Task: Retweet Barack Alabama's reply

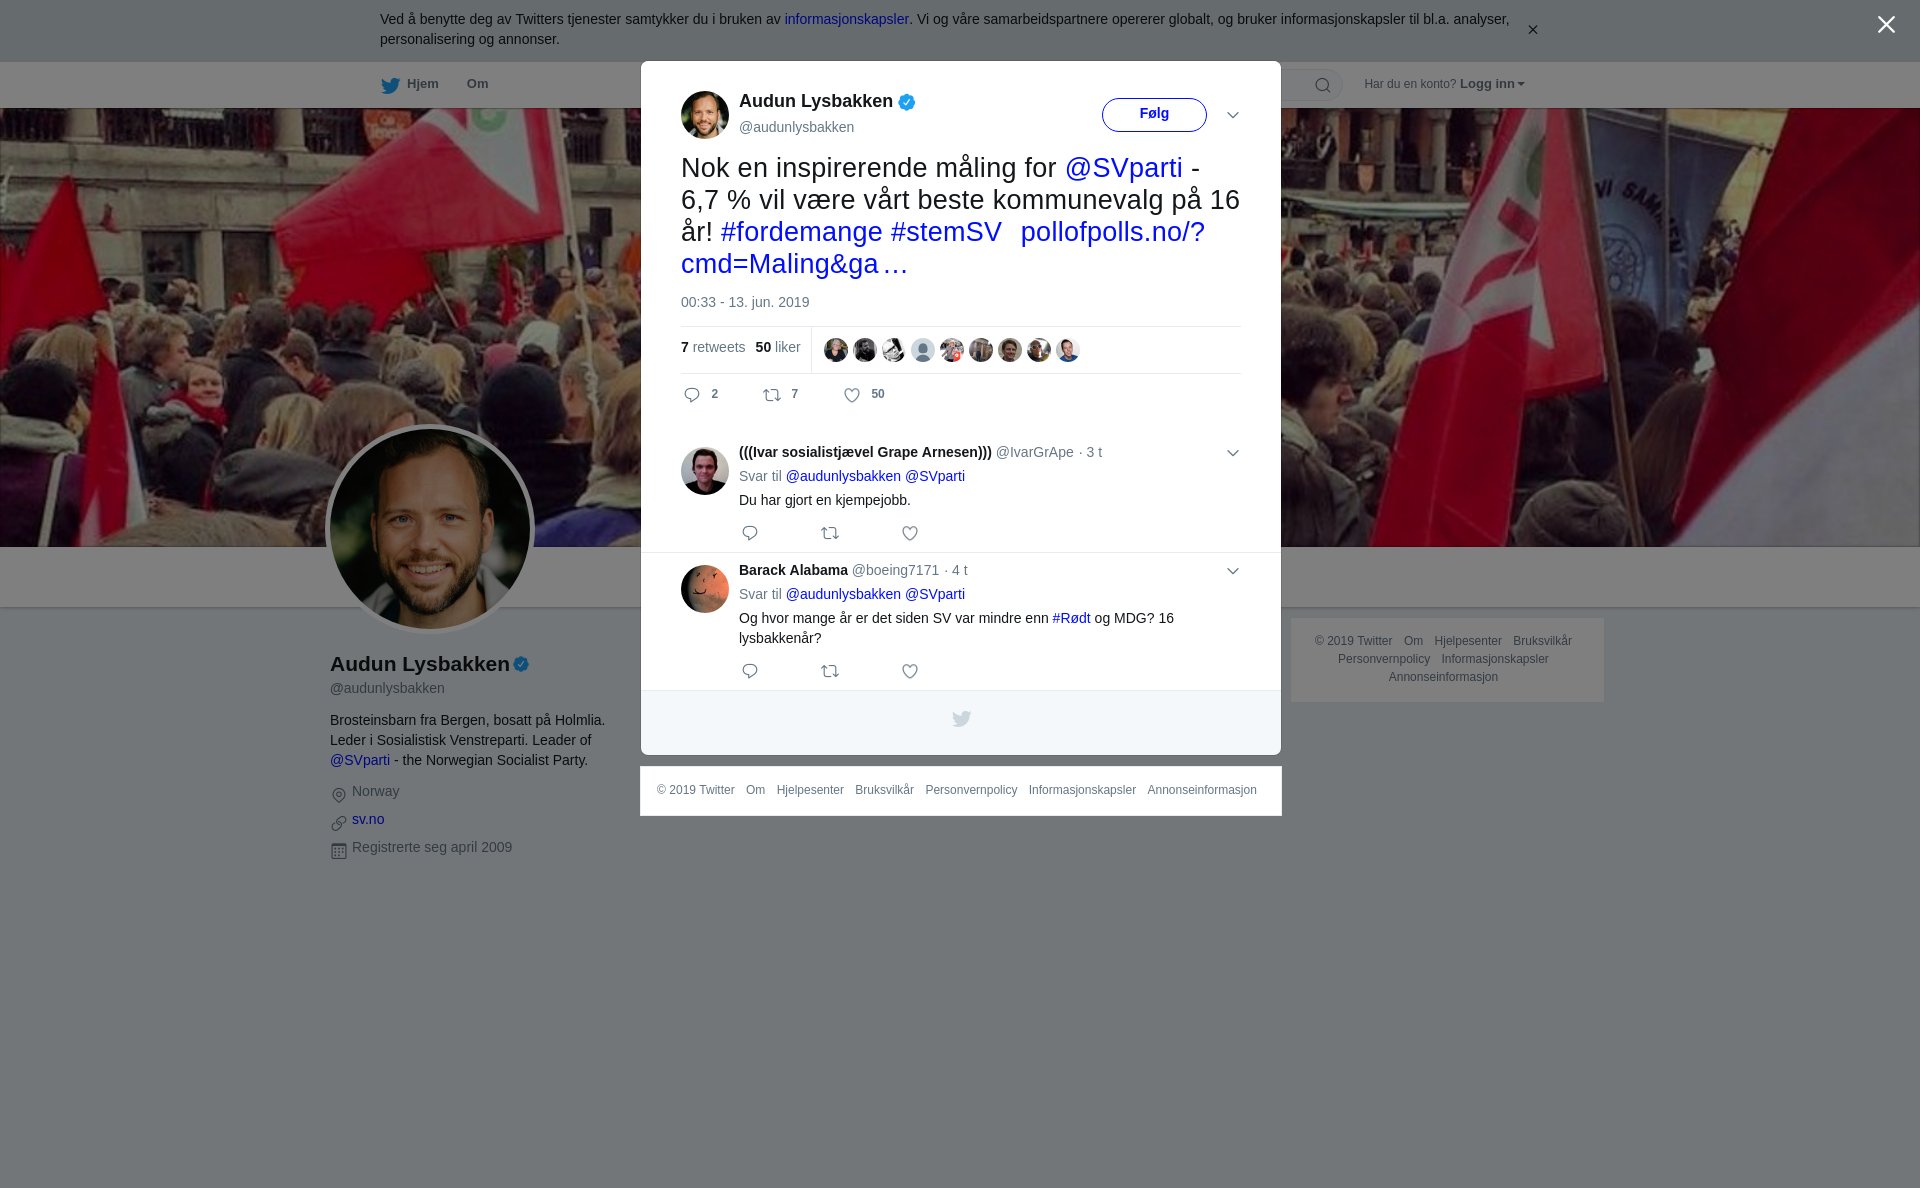Action: 830,671
